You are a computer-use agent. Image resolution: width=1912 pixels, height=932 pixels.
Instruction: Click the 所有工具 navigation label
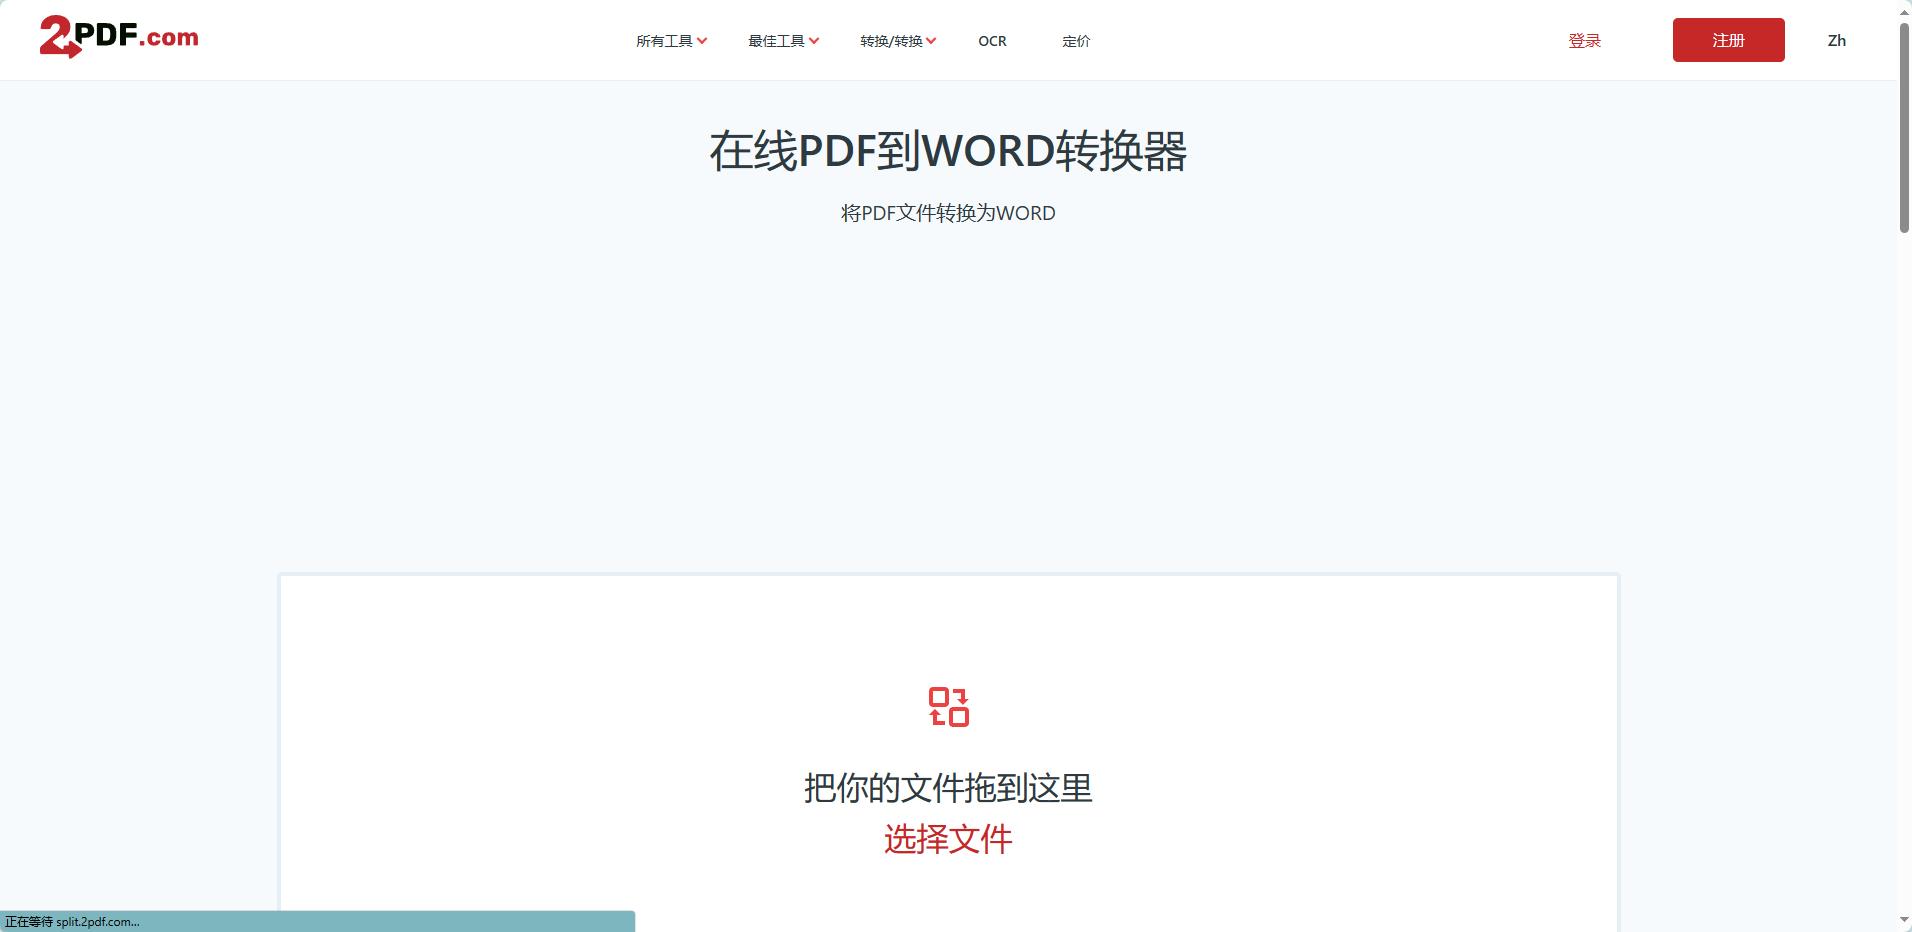664,41
